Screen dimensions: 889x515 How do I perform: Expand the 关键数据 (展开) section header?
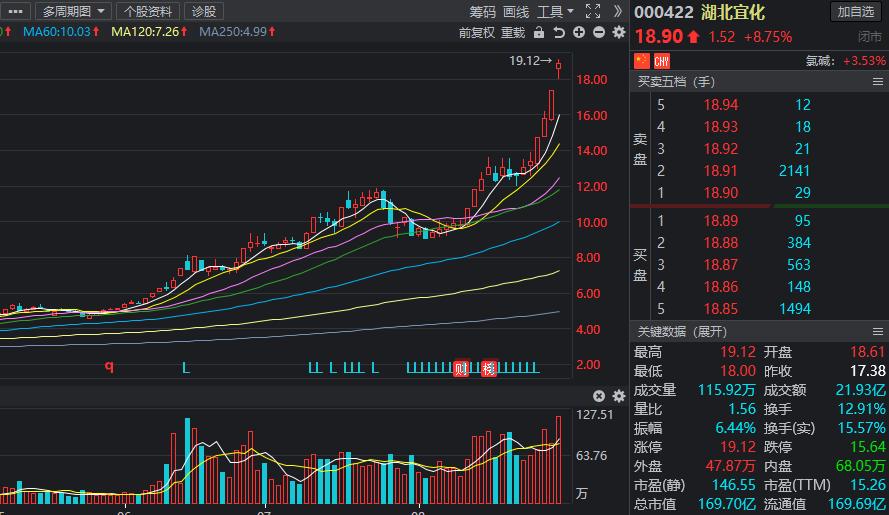coord(682,332)
